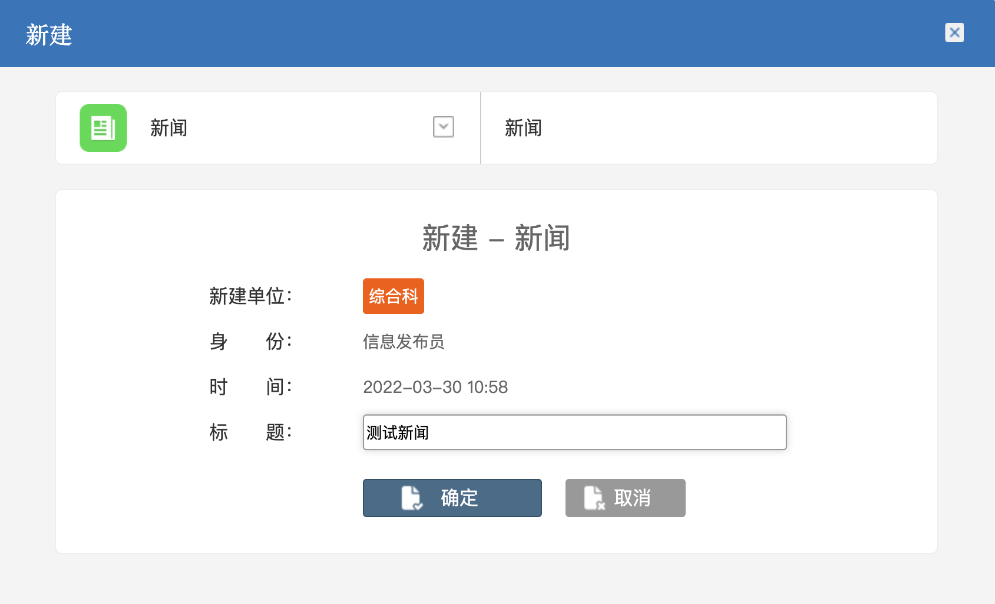
Task: Click the 时间 field label
Action: pos(250,387)
